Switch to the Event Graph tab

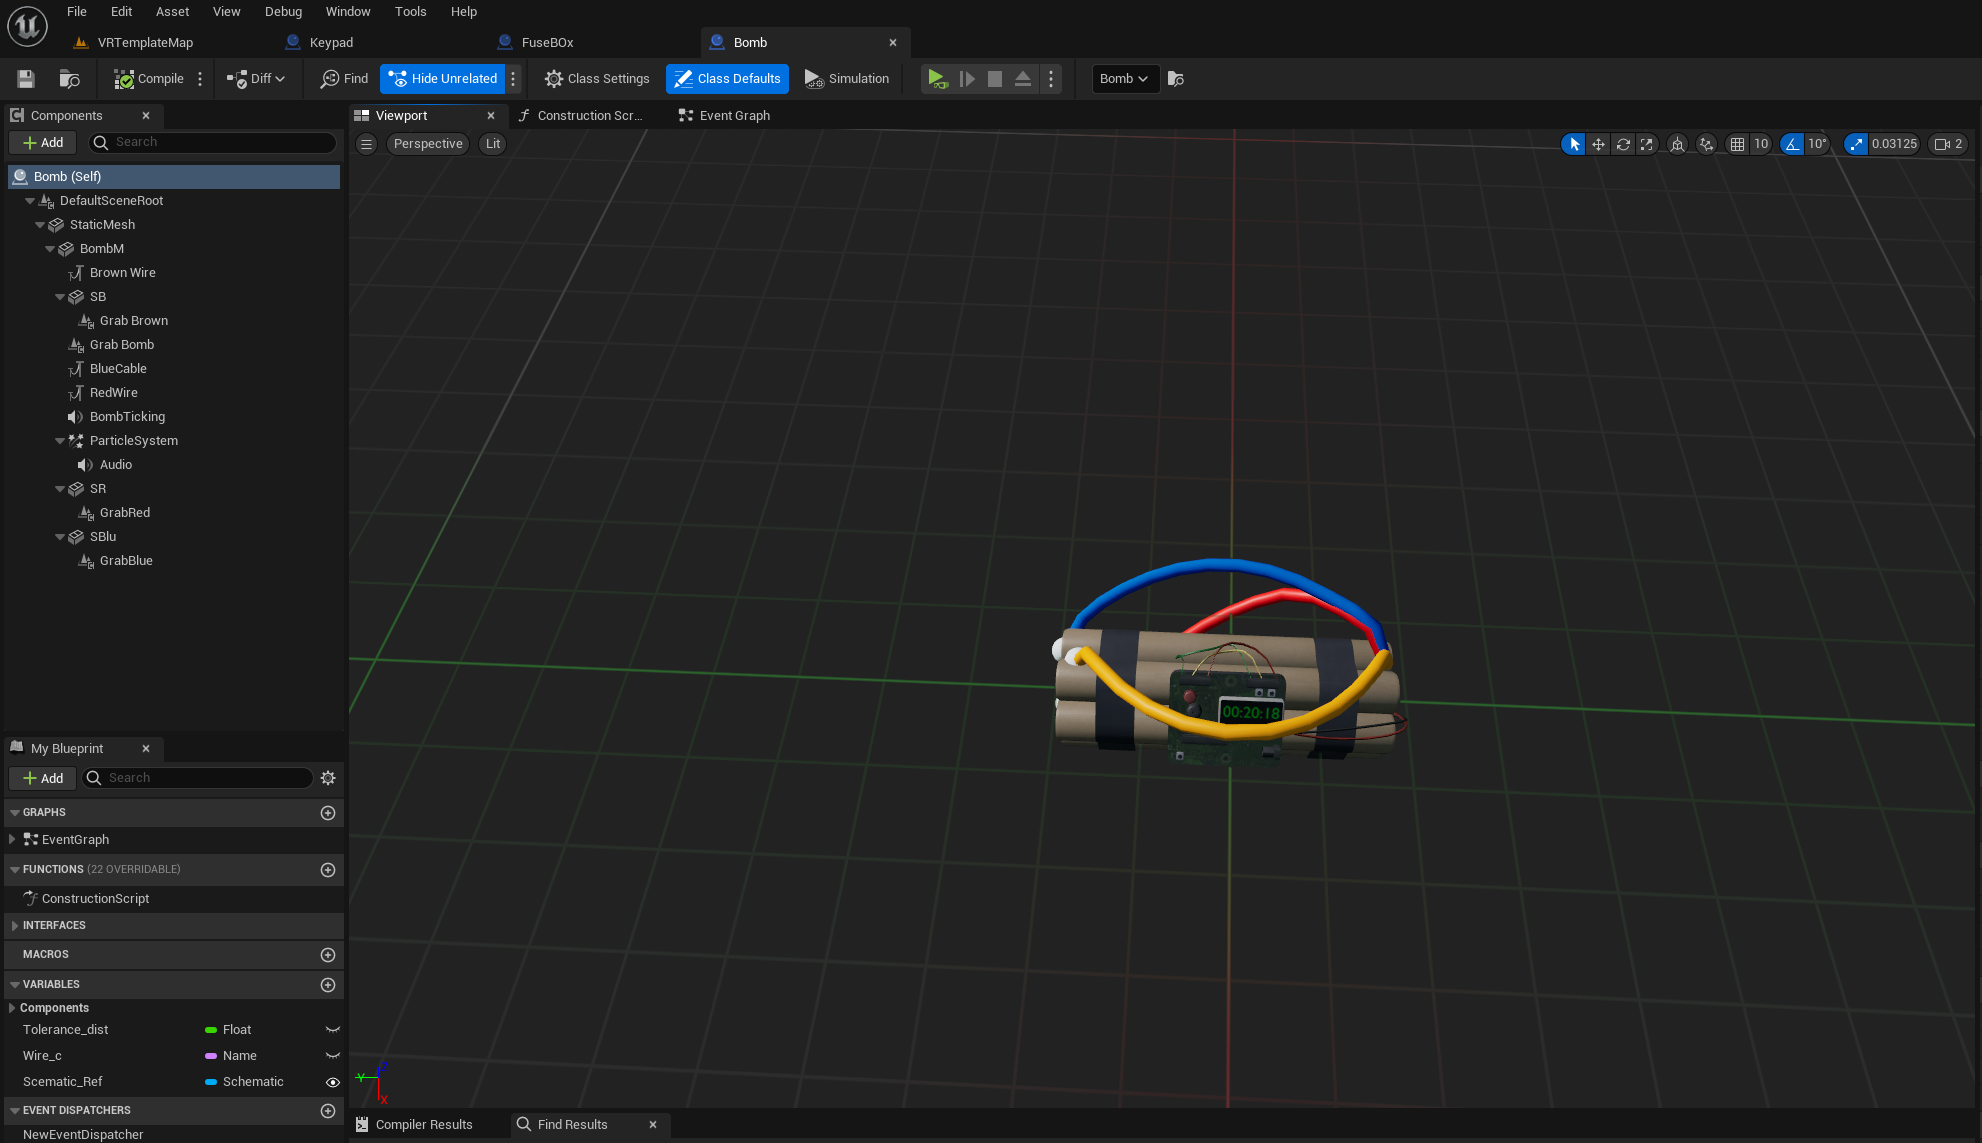click(725, 116)
